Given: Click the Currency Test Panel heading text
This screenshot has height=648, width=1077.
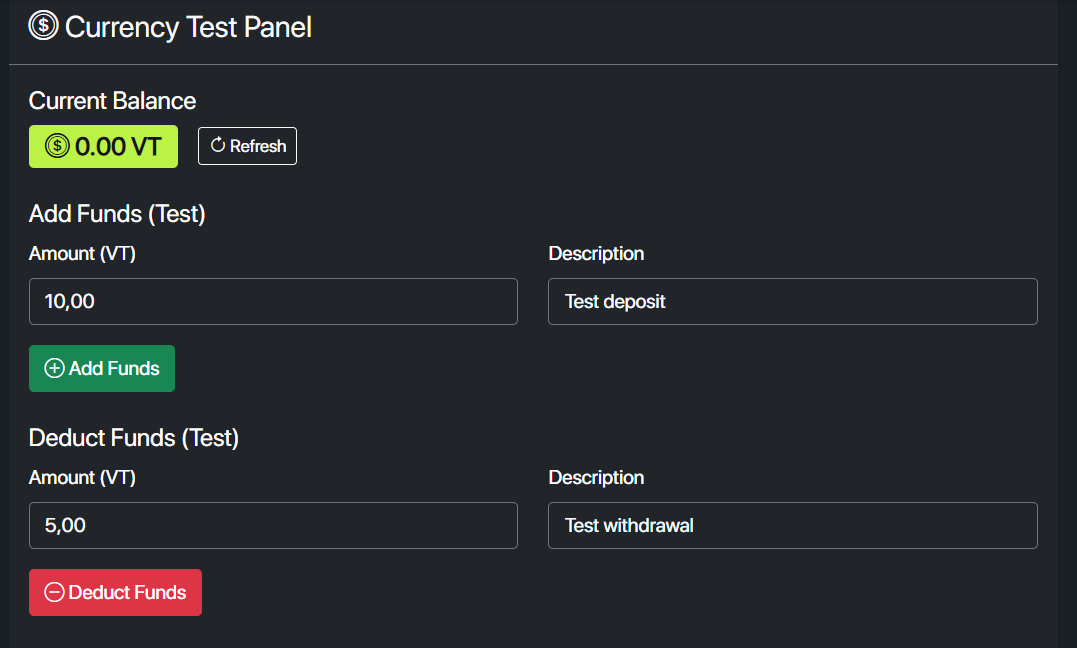Looking at the screenshot, I should [x=188, y=27].
